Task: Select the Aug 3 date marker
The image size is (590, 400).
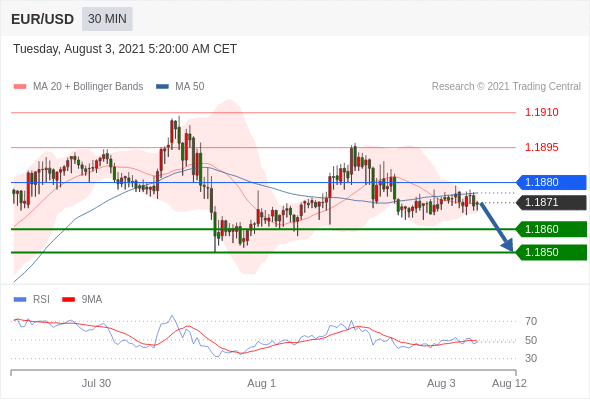Action: (x=441, y=383)
